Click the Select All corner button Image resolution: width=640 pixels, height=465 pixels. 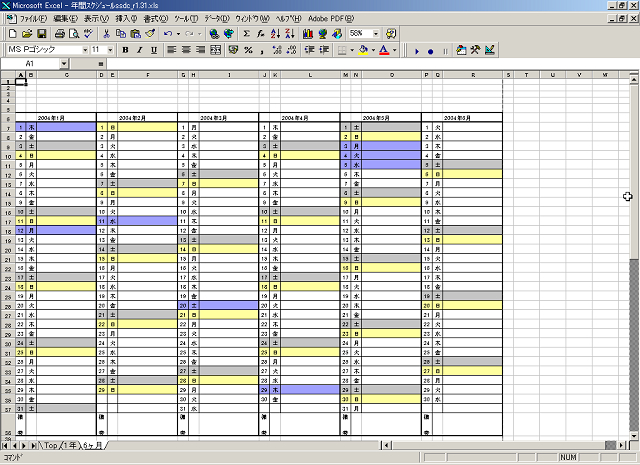point(7,75)
